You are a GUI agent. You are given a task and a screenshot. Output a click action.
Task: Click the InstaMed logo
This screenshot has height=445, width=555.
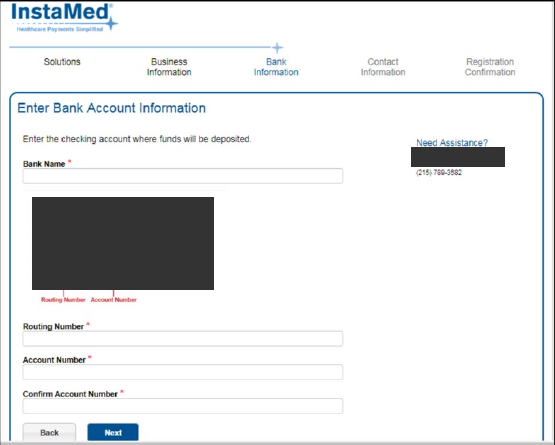(64, 17)
